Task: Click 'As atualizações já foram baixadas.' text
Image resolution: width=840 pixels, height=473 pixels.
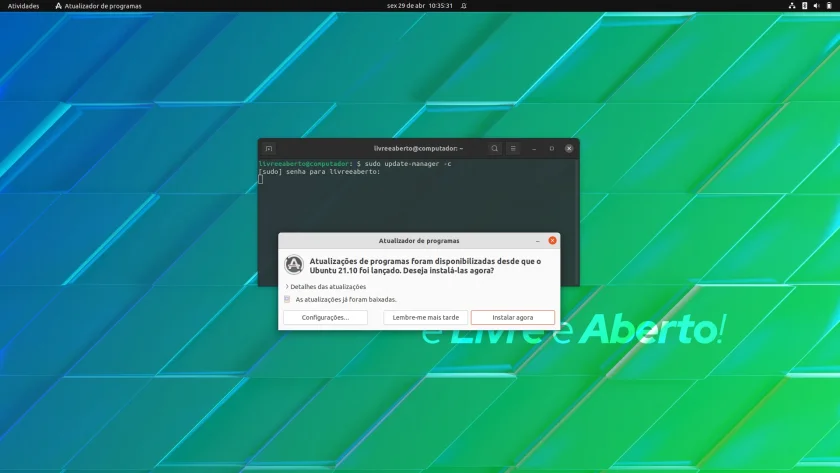Action: [346, 299]
